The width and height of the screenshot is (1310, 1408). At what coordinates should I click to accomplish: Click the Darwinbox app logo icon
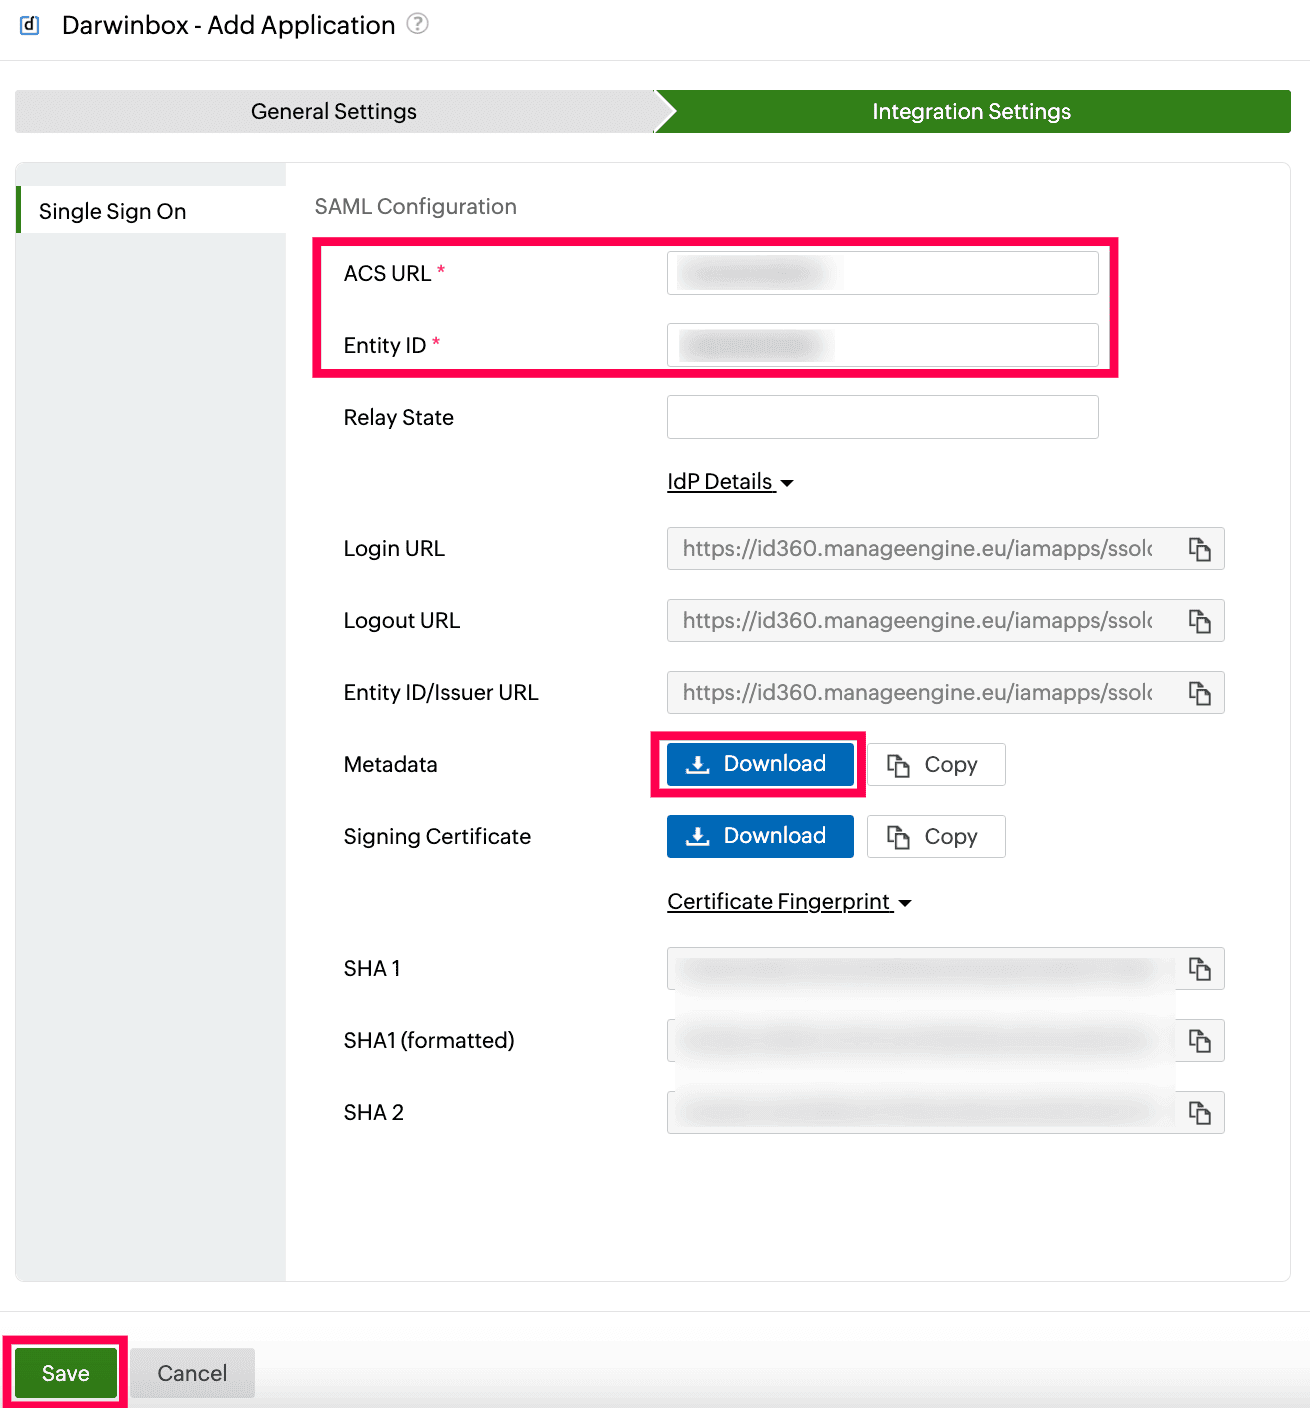pyautogui.click(x=30, y=25)
